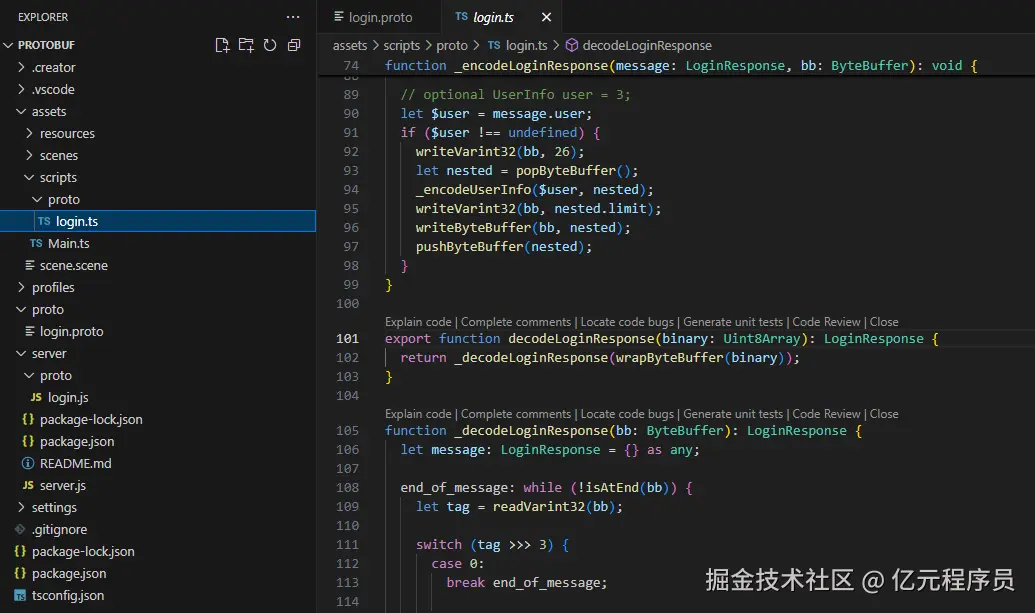Expand the resources folder

coord(67,133)
